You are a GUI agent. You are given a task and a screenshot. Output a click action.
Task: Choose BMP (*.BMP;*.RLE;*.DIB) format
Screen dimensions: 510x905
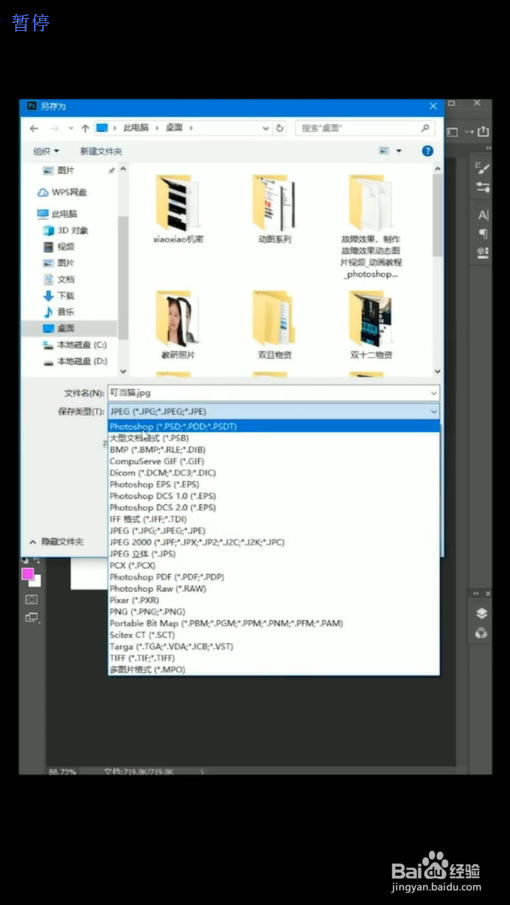point(273,450)
